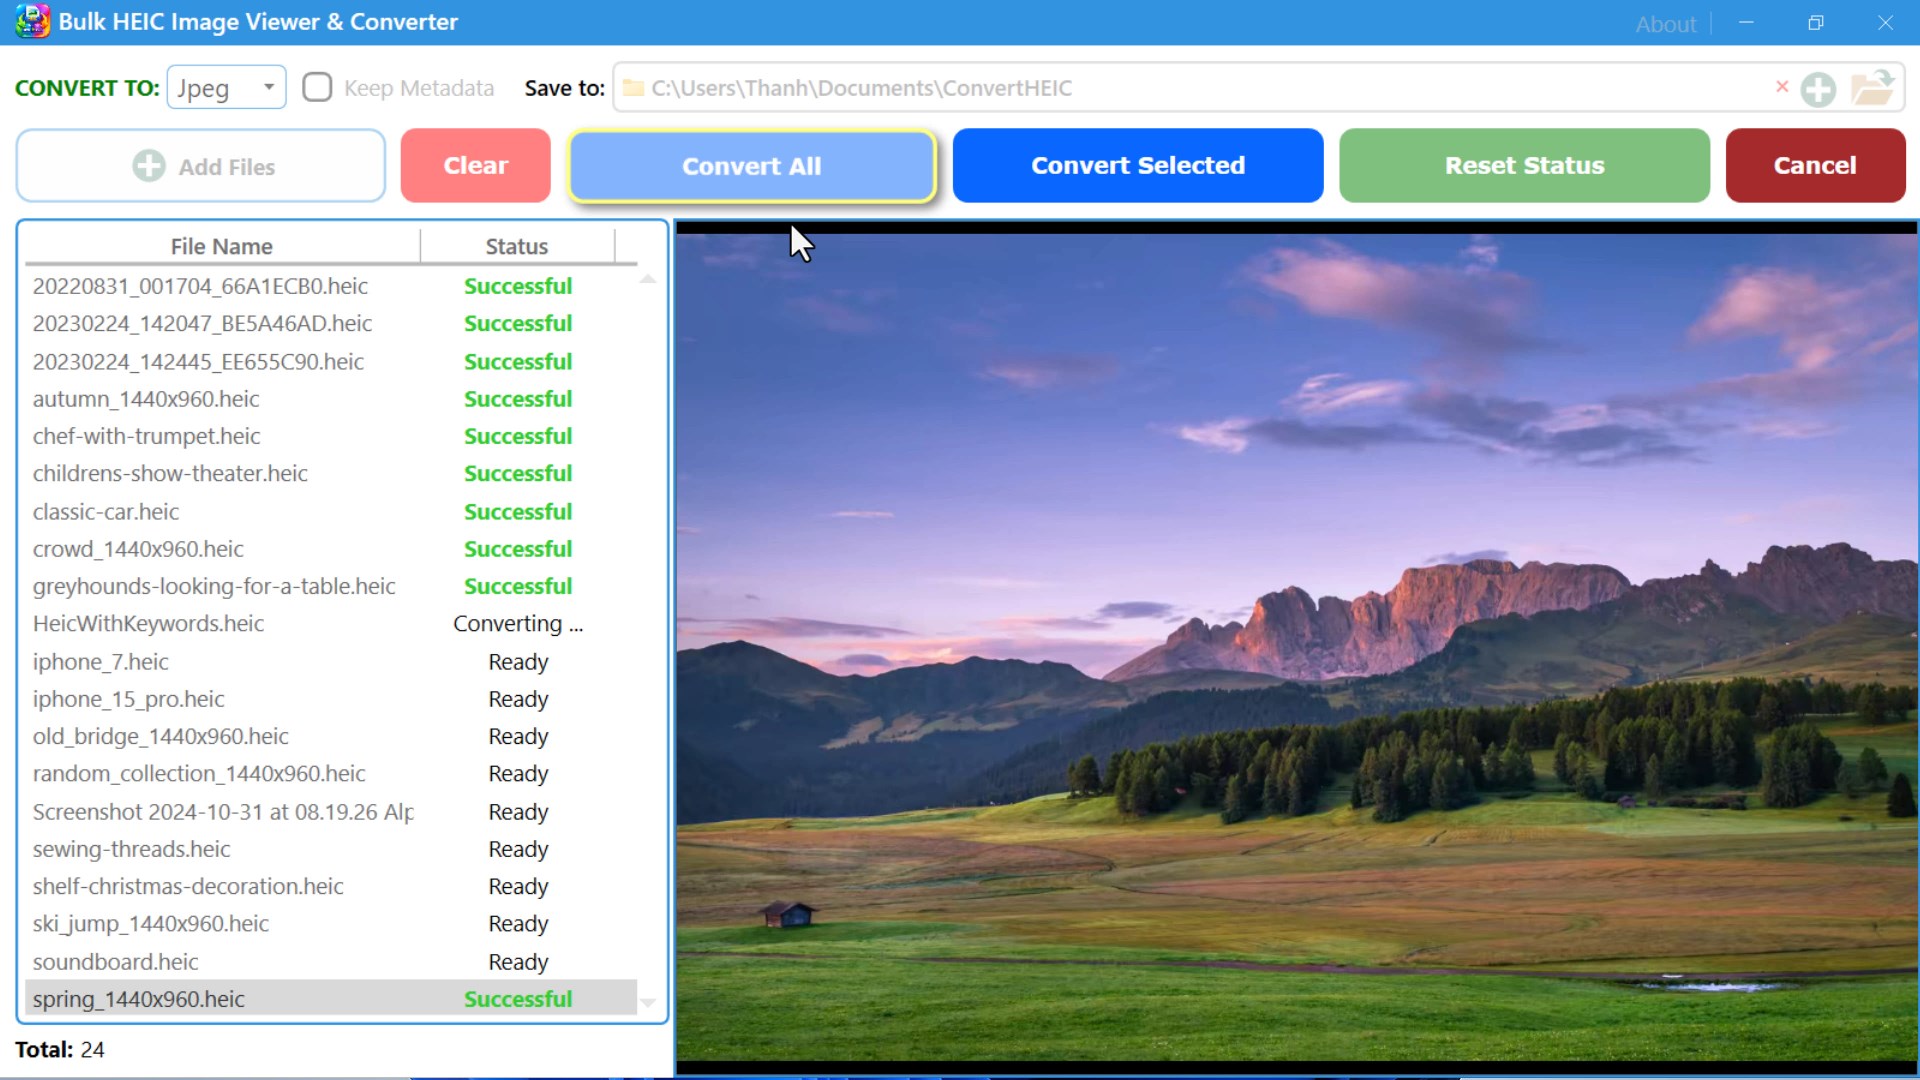Minimize the converter window
This screenshot has width=1920, height=1080.
[x=1746, y=22]
